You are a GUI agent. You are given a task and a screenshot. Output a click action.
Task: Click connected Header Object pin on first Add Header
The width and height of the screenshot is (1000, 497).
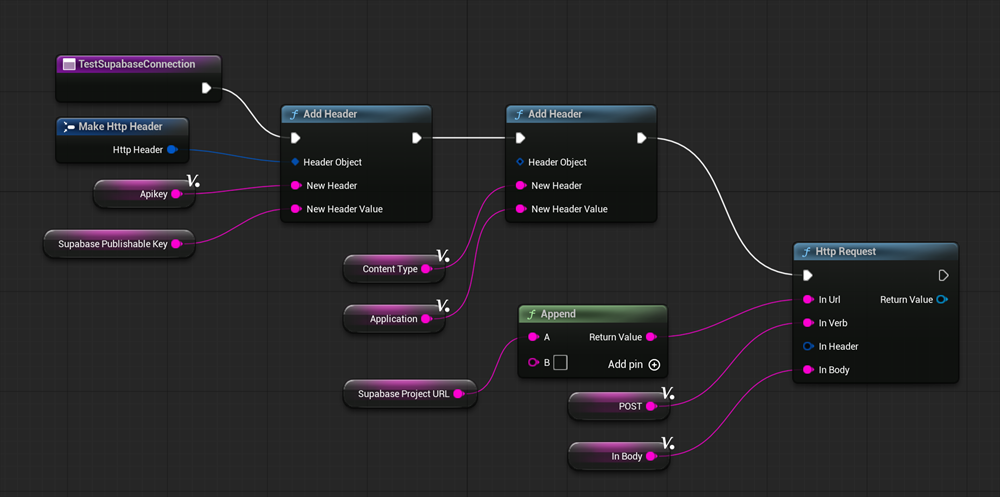[x=295, y=162]
